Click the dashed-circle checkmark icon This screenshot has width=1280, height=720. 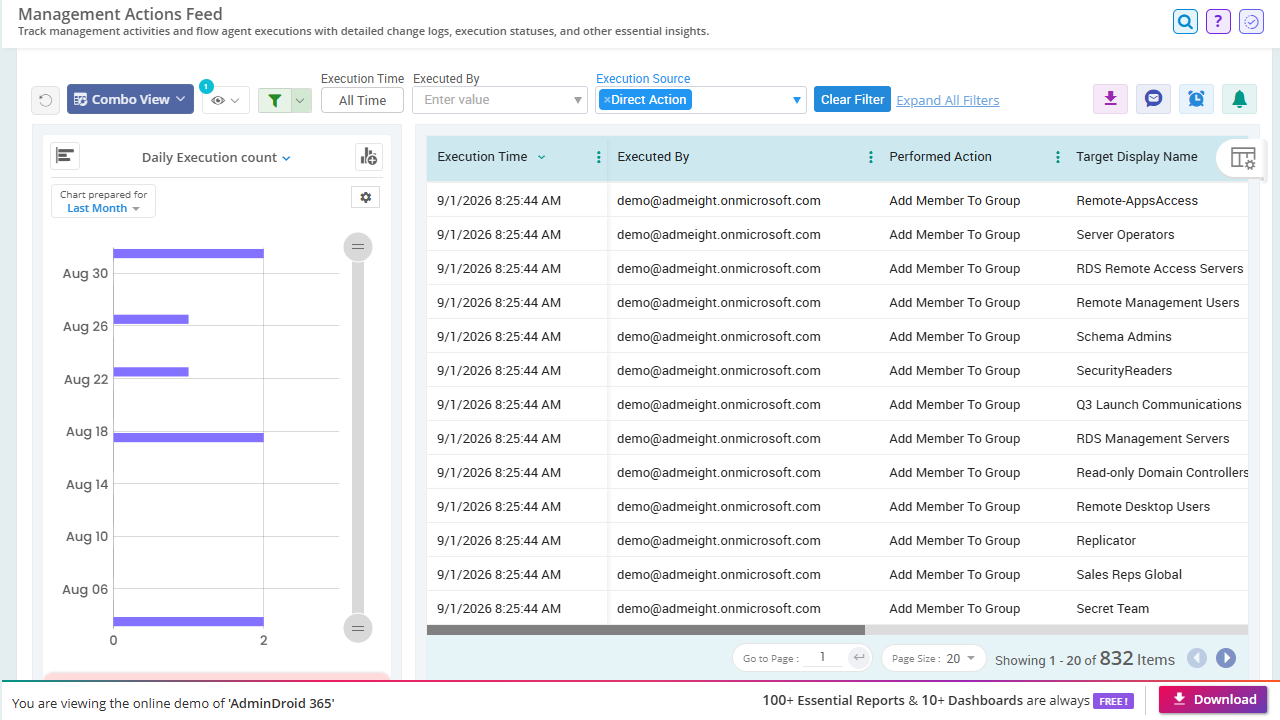click(1251, 21)
